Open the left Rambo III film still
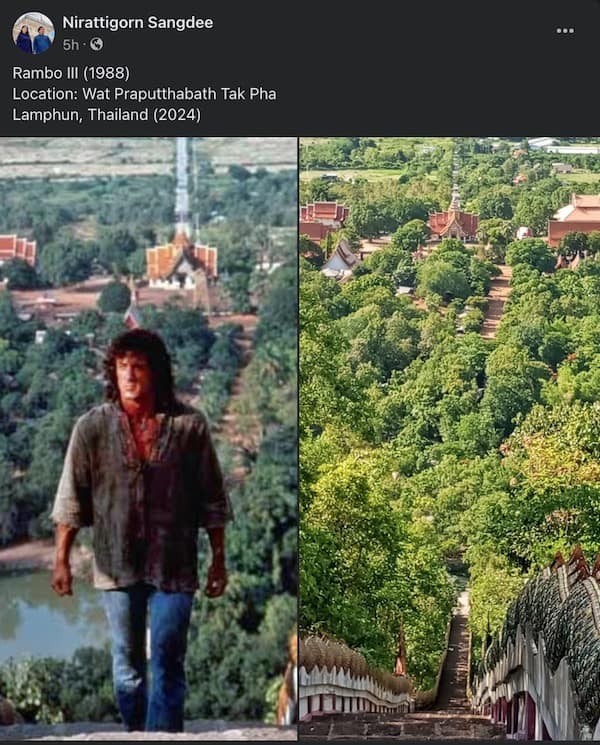Viewport: 600px width, 745px height. coord(149,439)
